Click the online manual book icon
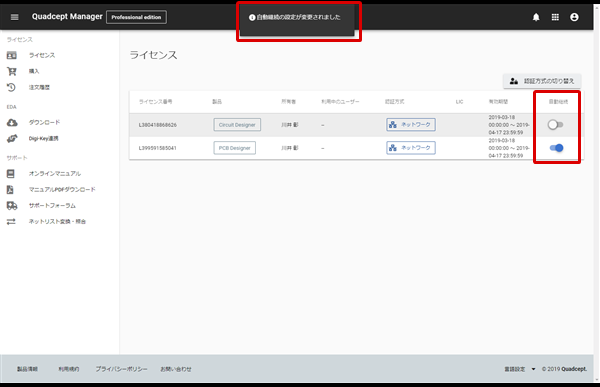The image size is (600, 387). coord(11,173)
